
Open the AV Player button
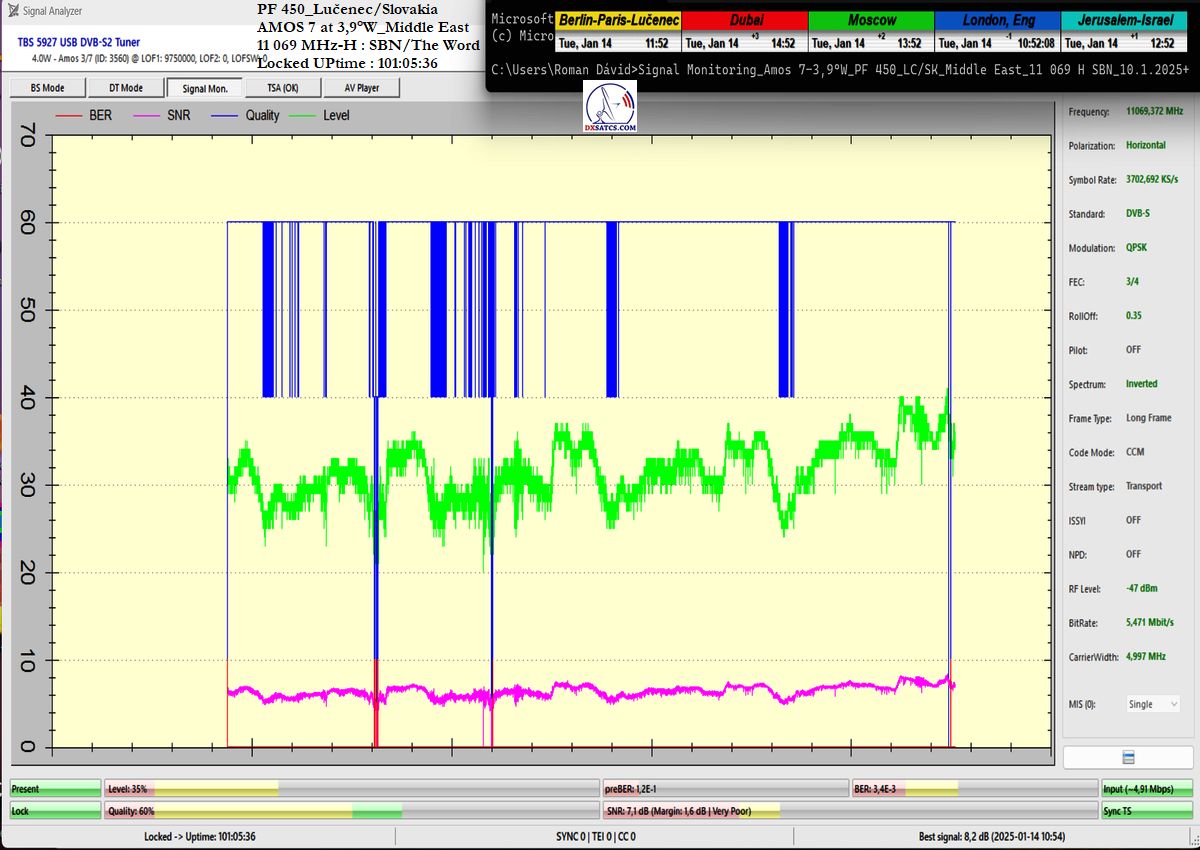361,88
